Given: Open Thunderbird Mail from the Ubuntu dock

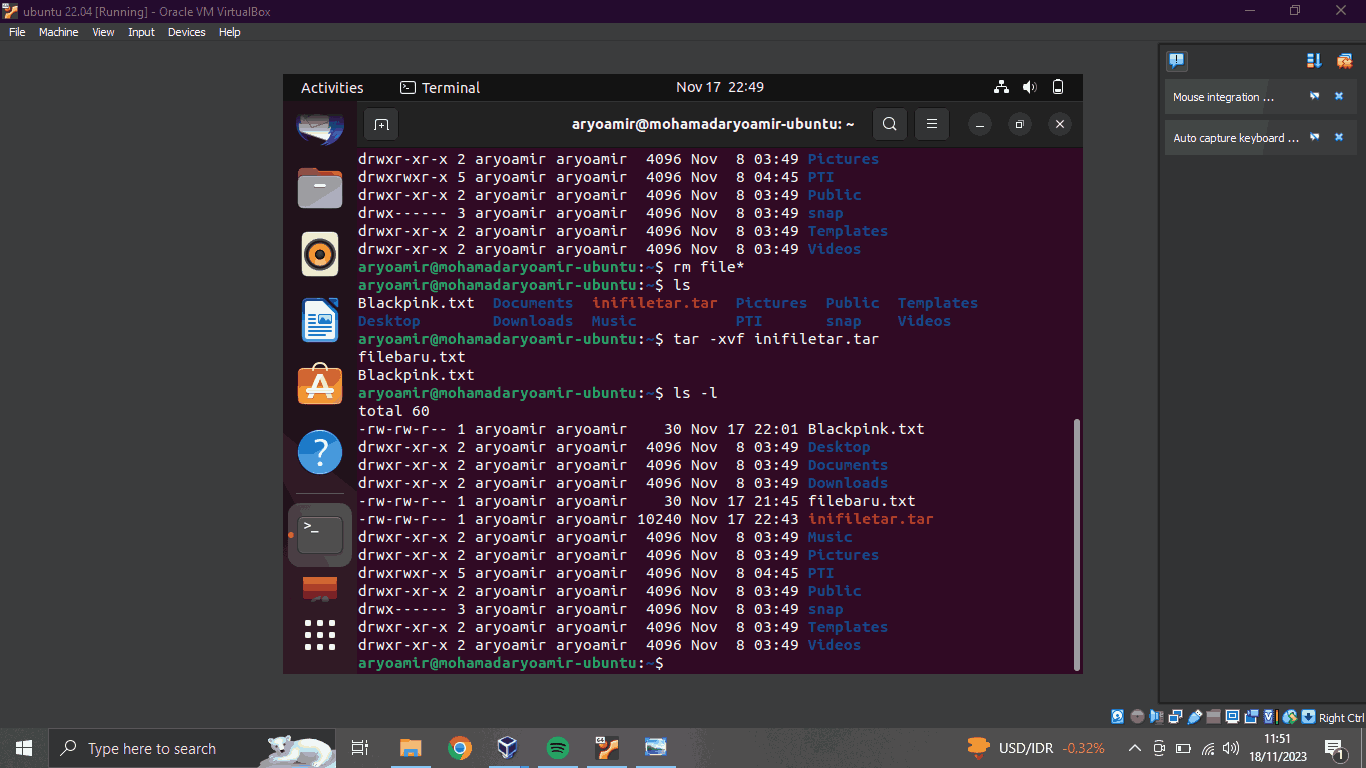Looking at the screenshot, I should [x=320, y=128].
